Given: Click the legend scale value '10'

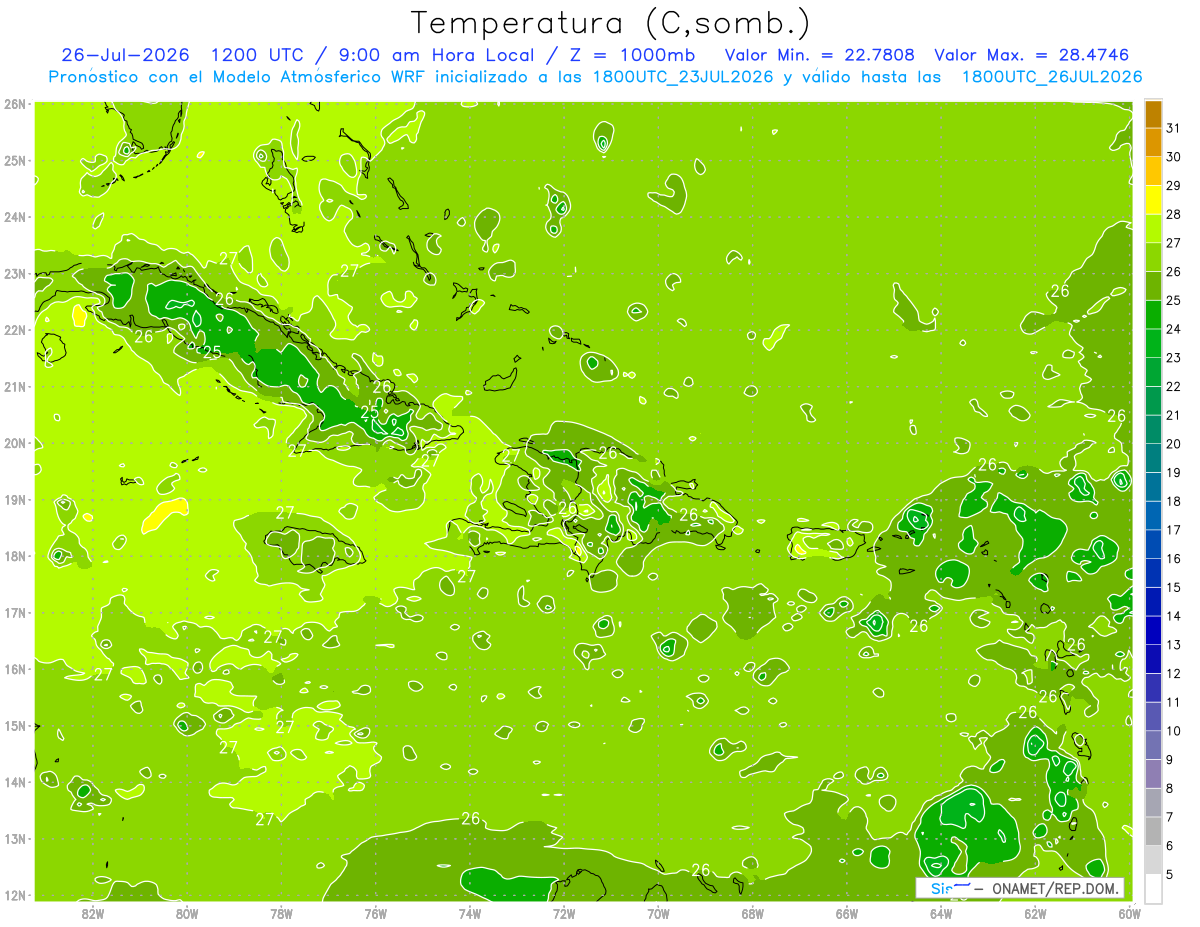Looking at the screenshot, I should [1173, 731].
